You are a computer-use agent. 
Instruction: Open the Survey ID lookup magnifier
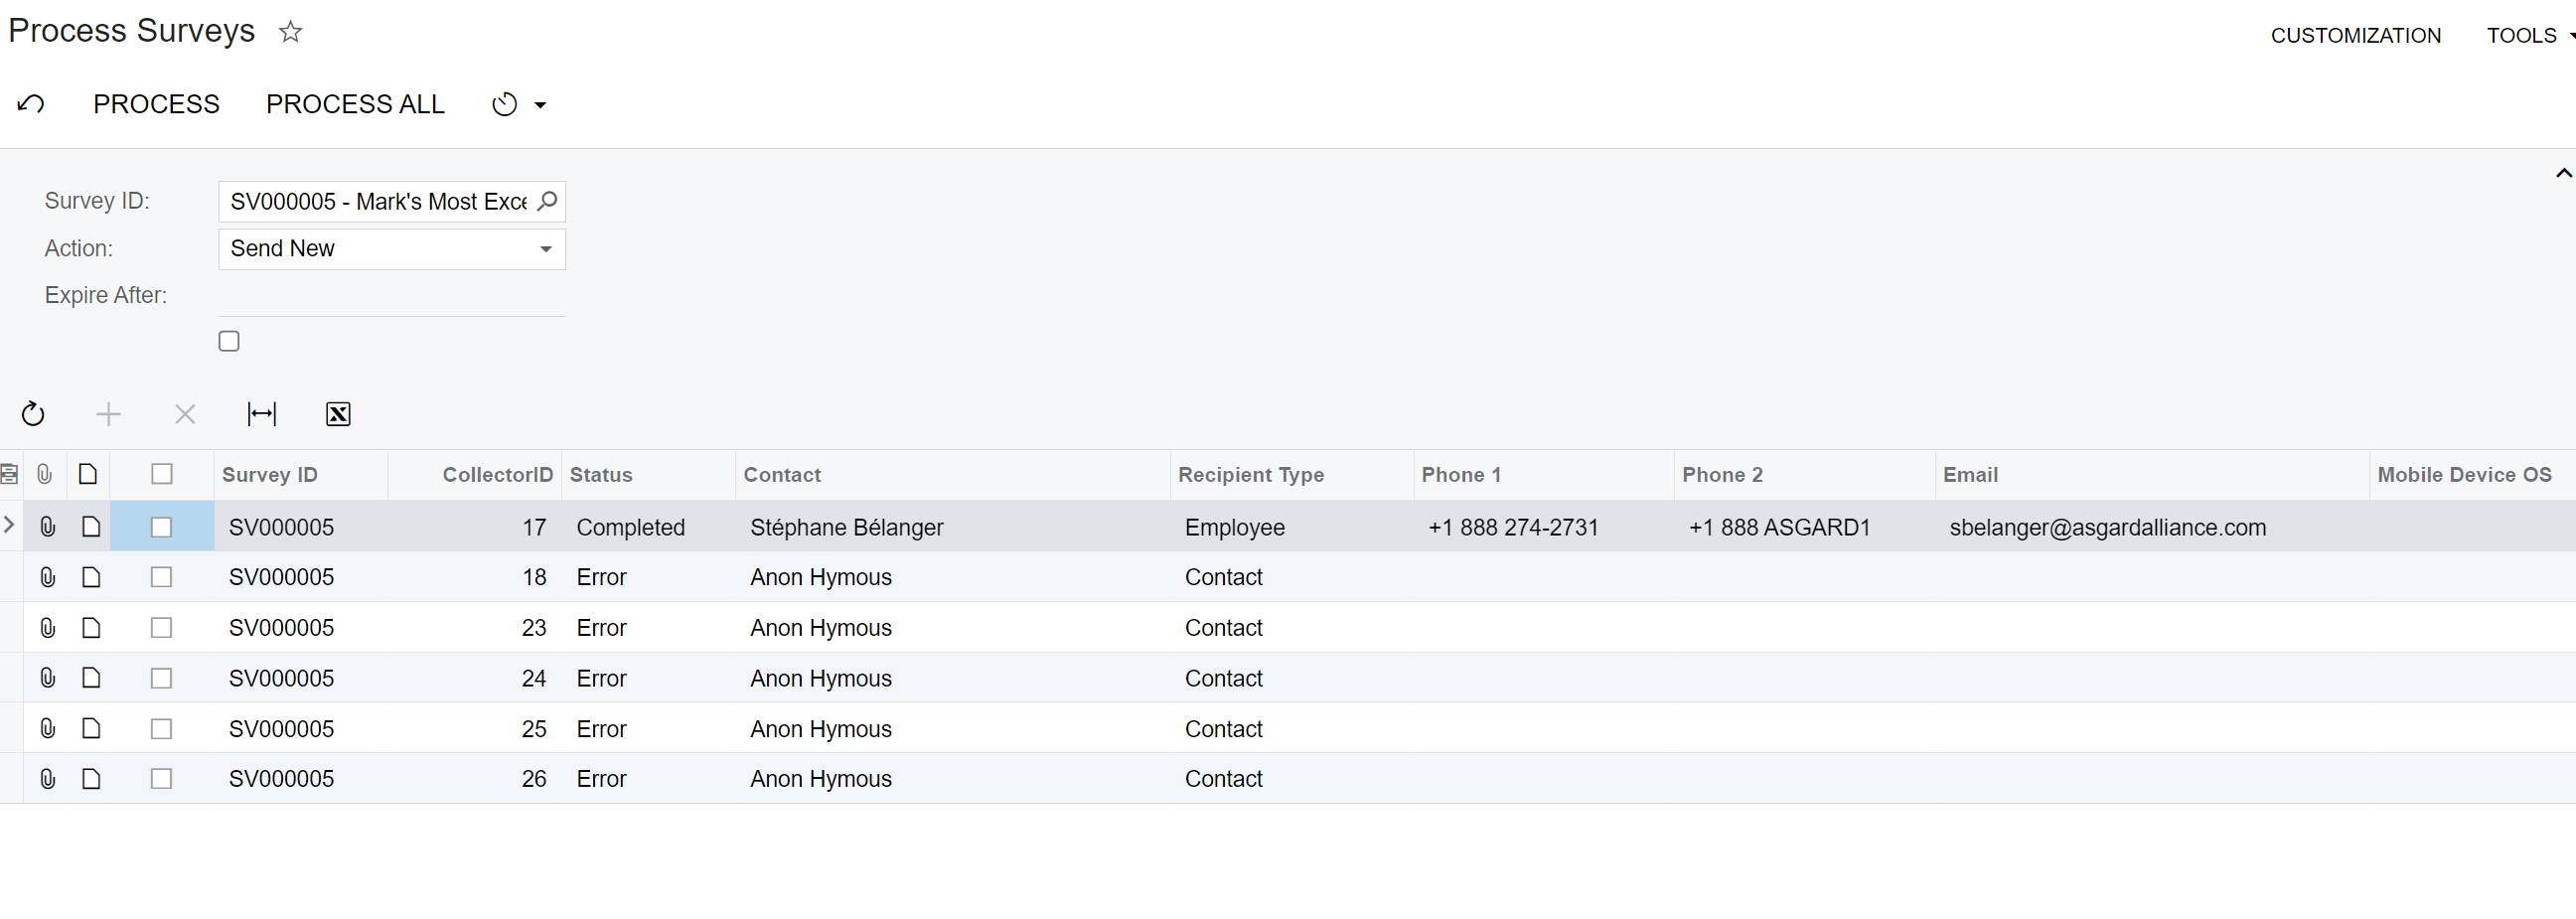(x=546, y=201)
